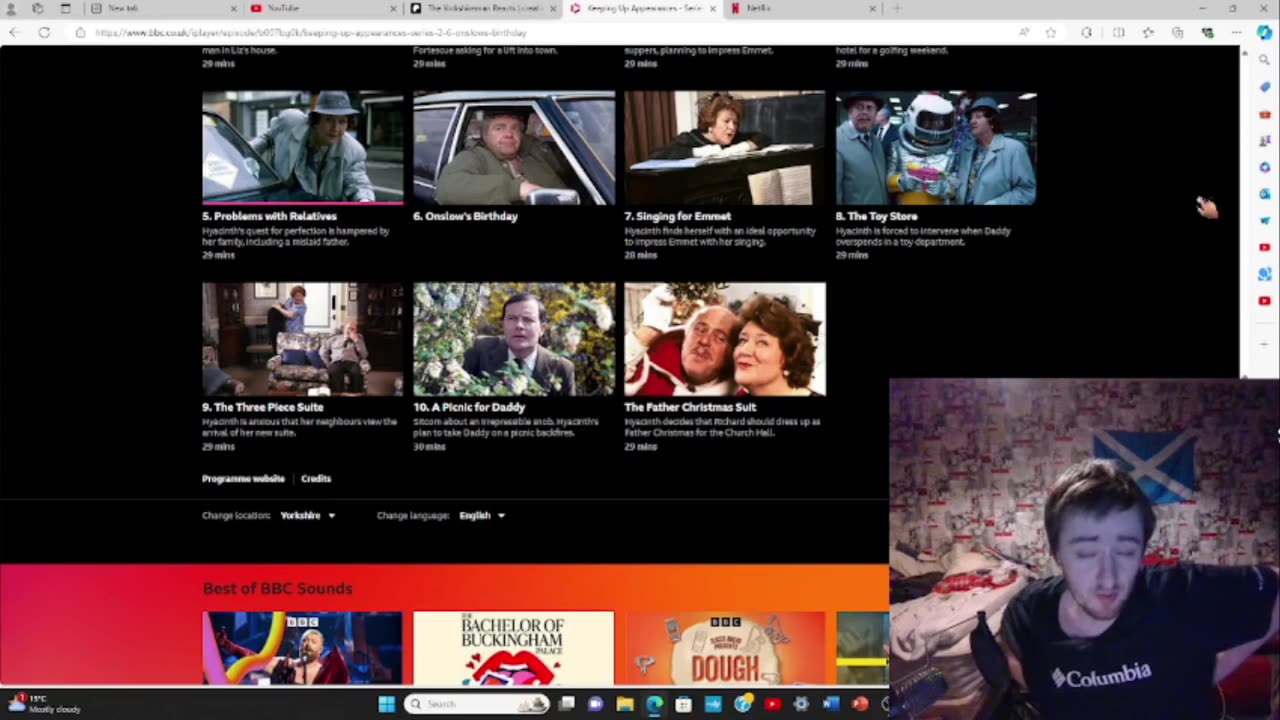
Task: Open The Father Christmas Suit title
Action: point(690,407)
